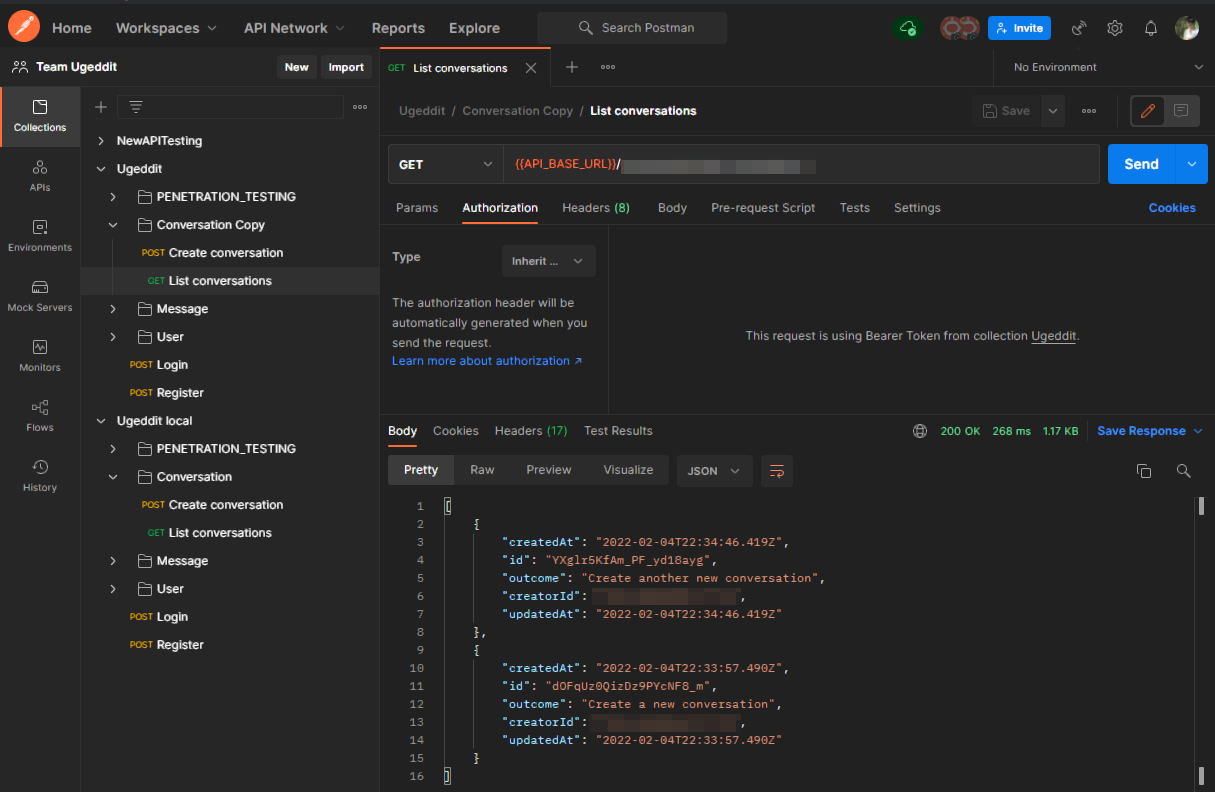Open collection filter icon in sidebar
1215x792 pixels.
click(x=136, y=107)
